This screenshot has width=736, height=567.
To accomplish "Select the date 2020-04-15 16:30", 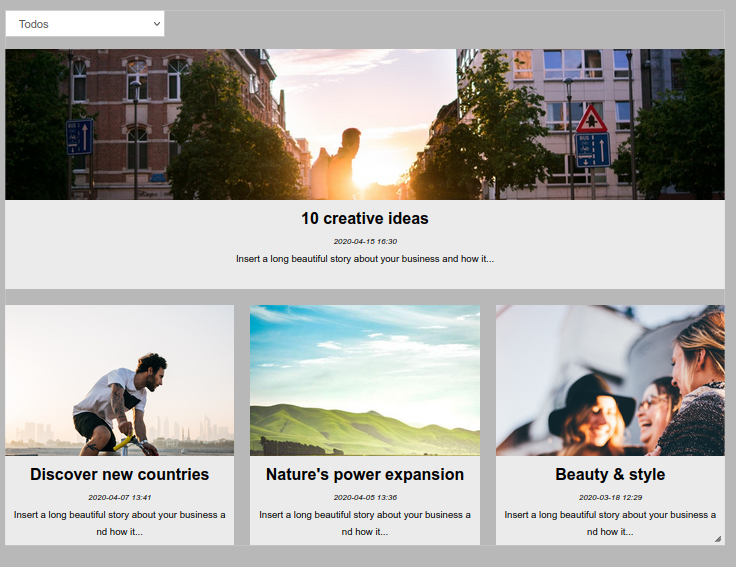I will click(365, 241).
